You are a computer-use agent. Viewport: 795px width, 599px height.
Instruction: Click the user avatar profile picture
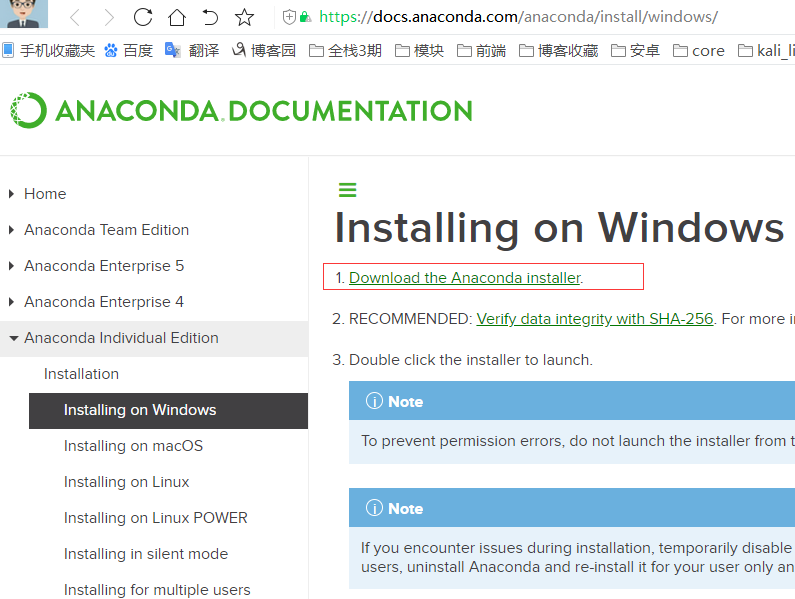(x=24, y=14)
